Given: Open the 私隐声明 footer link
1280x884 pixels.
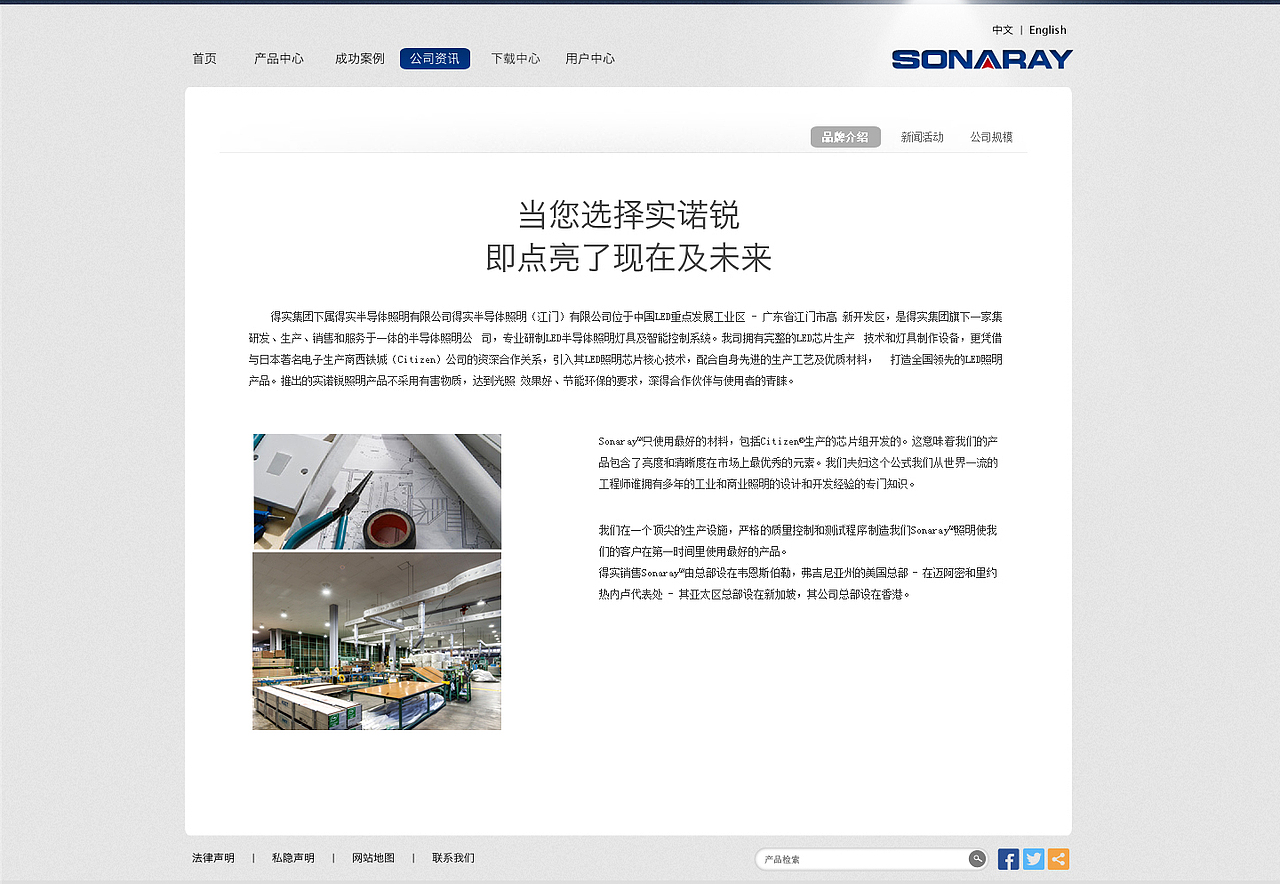Looking at the screenshot, I should [293, 858].
